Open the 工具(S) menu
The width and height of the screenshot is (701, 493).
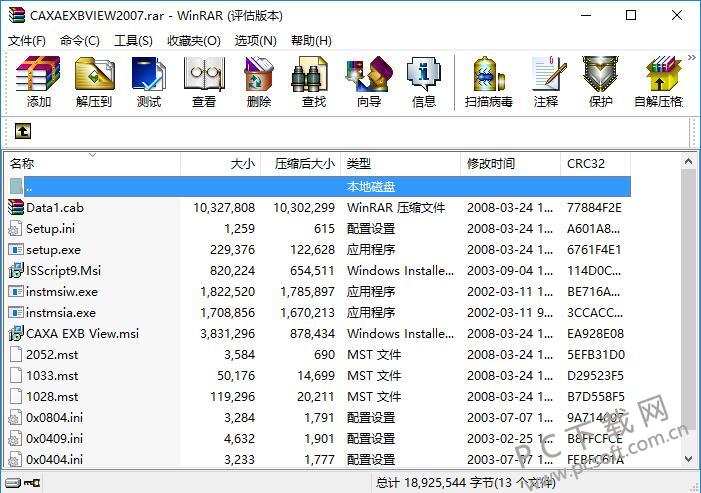[x=133, y=41]
